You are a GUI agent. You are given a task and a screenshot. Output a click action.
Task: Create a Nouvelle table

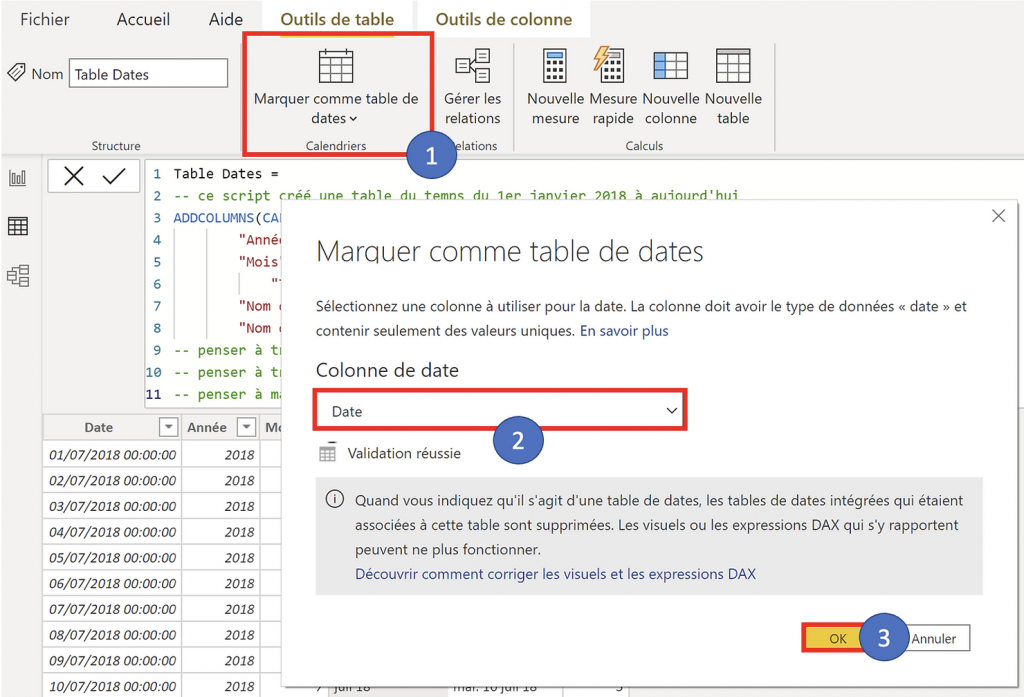click(733, 87)
